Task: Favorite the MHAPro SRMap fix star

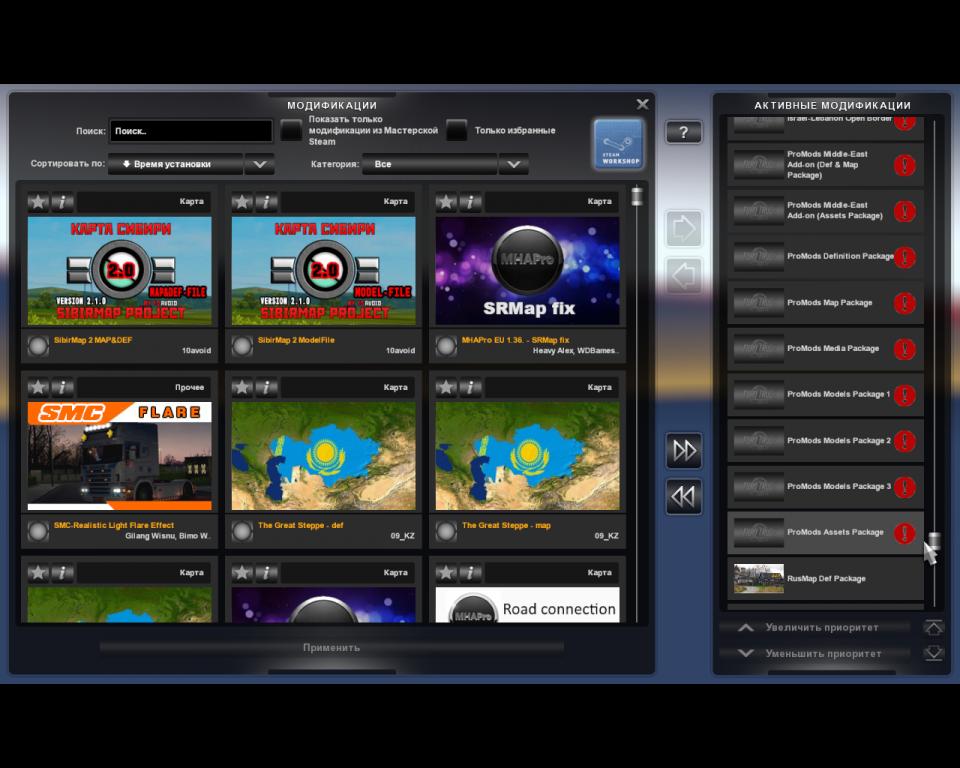Action: coord(446,201)
